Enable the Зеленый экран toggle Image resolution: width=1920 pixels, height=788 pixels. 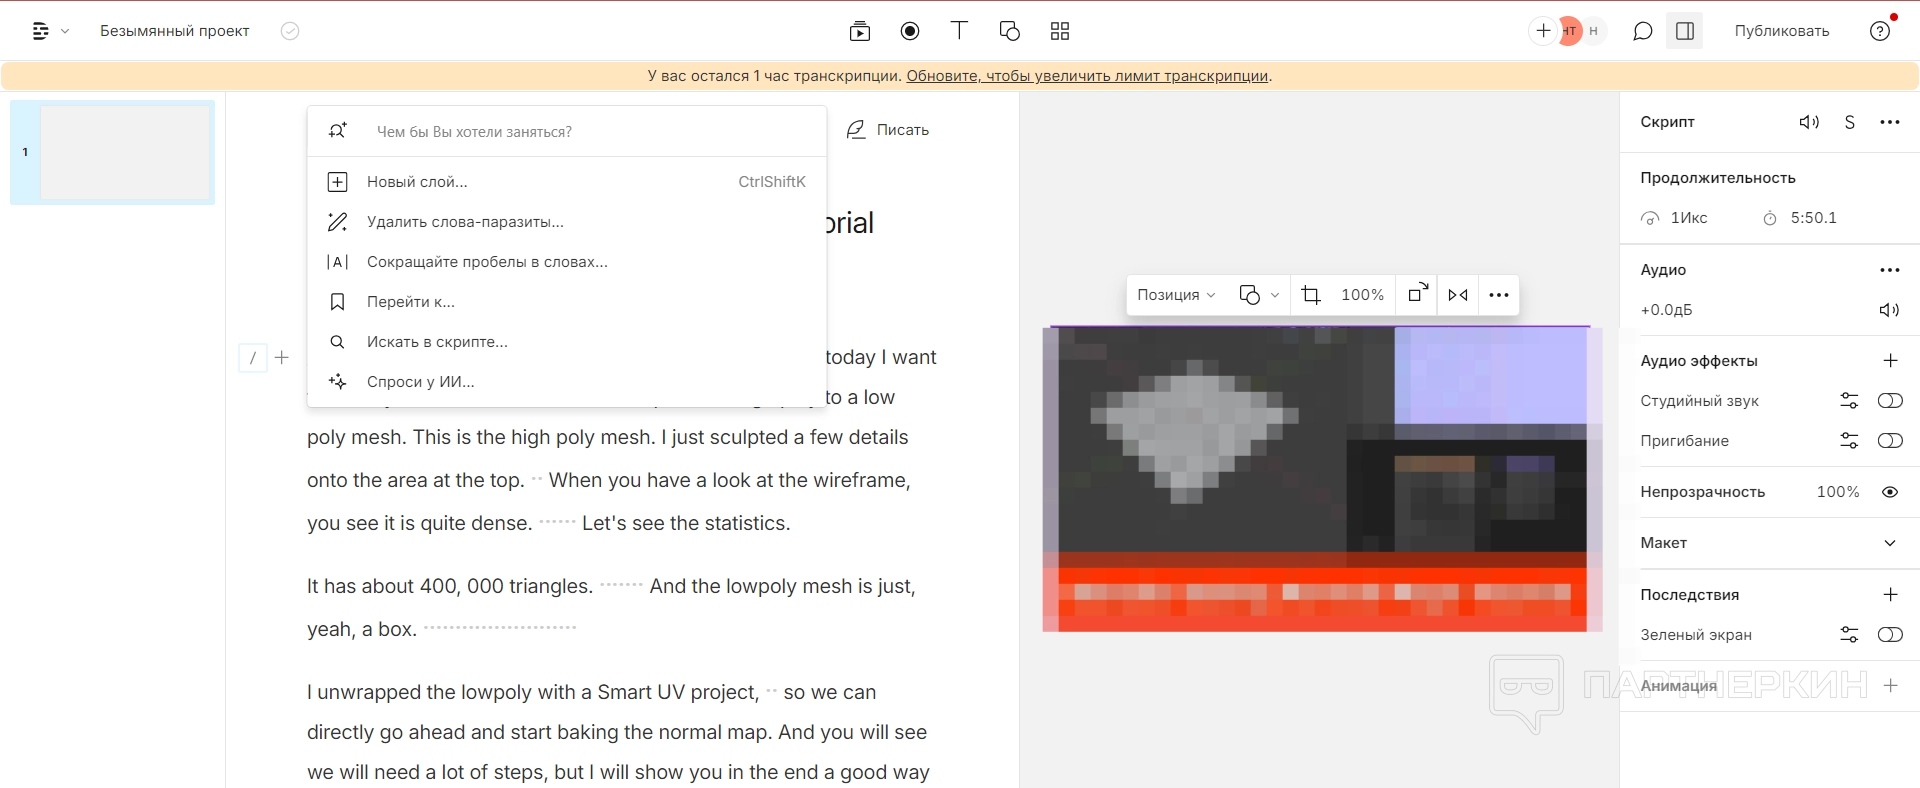pyautogui.click(x=1890, y=635)
